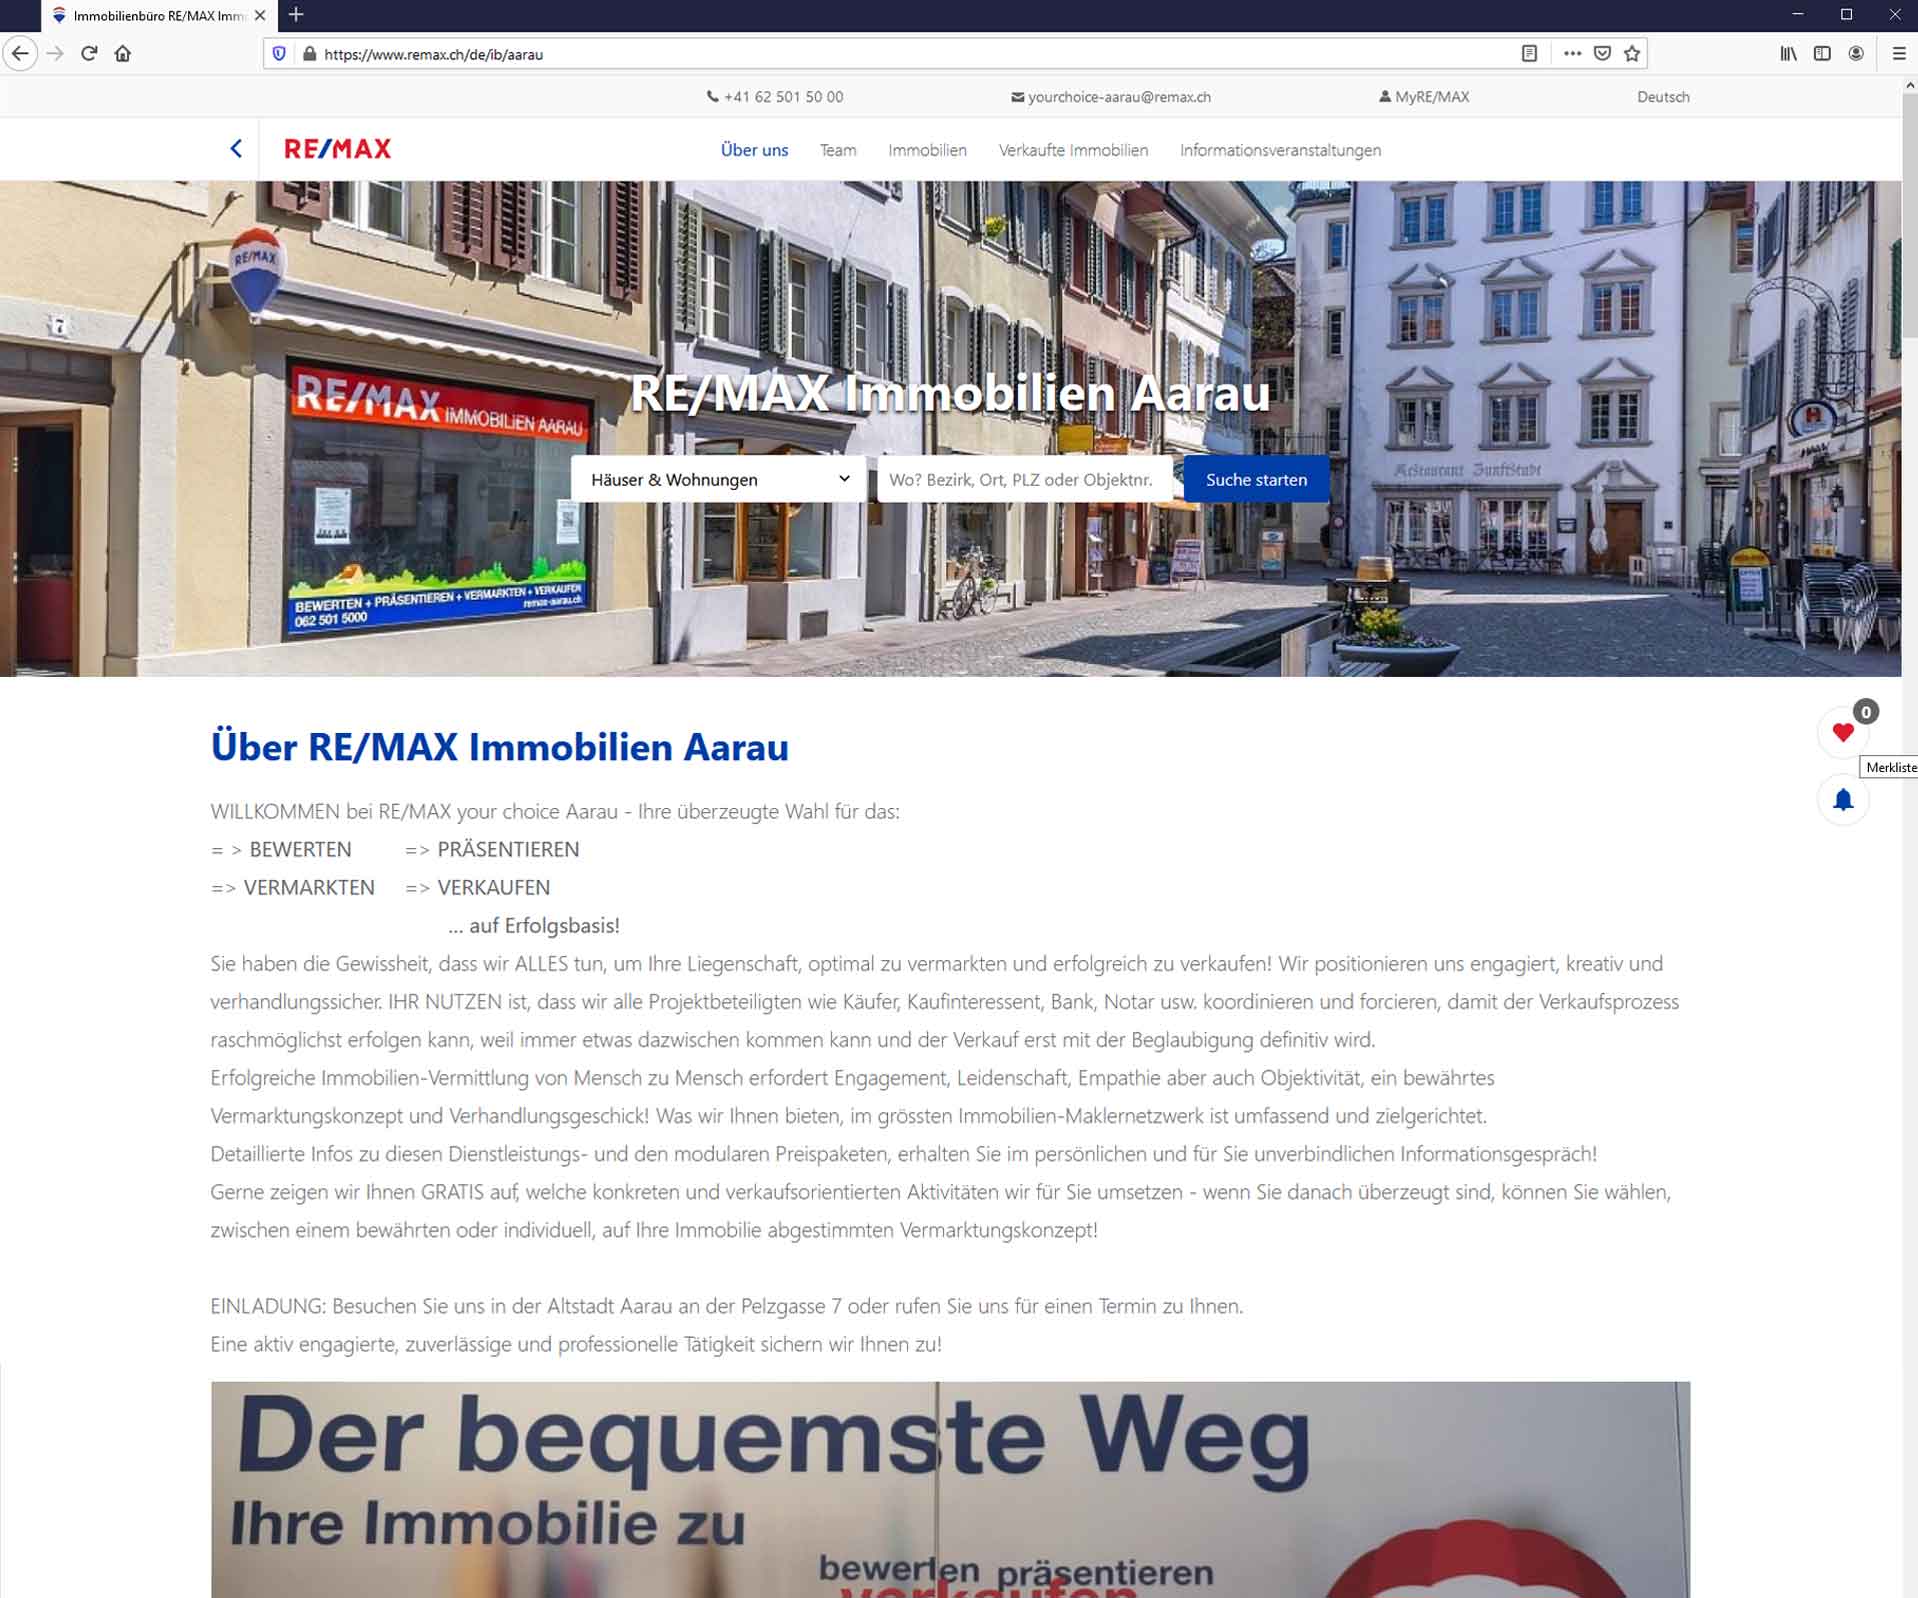
Task: Click the Suche starten button
Action: click(1256, 479)
